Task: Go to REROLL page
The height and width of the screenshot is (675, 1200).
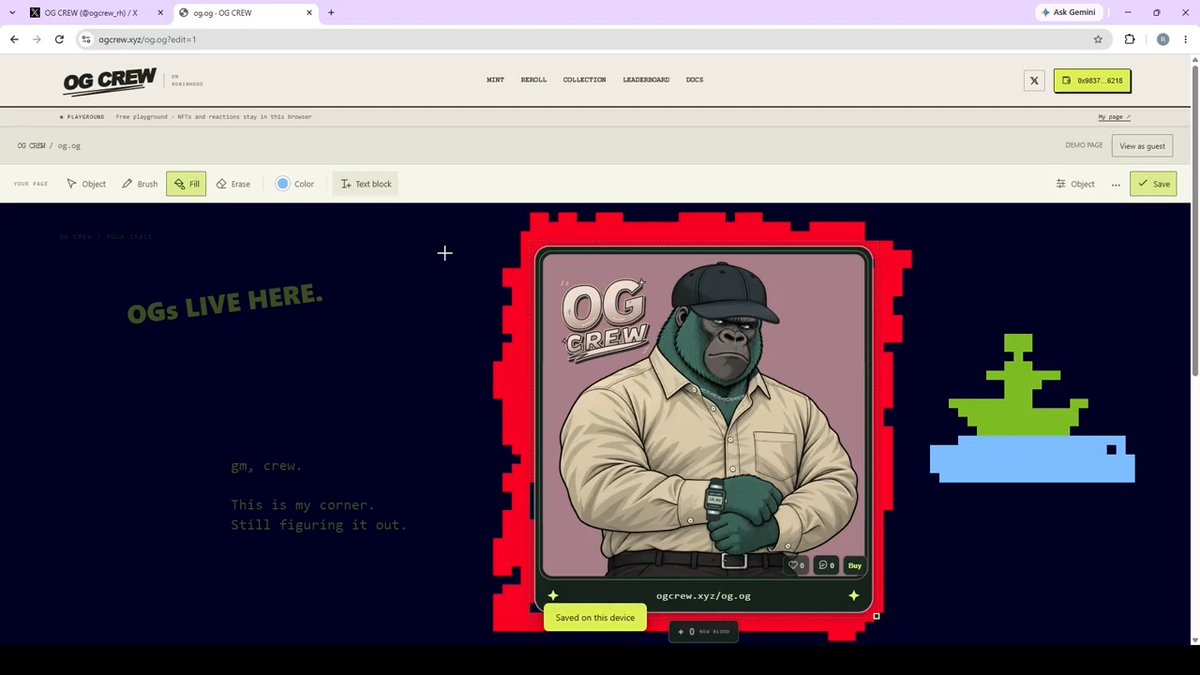Action: (x=534, y=80)
